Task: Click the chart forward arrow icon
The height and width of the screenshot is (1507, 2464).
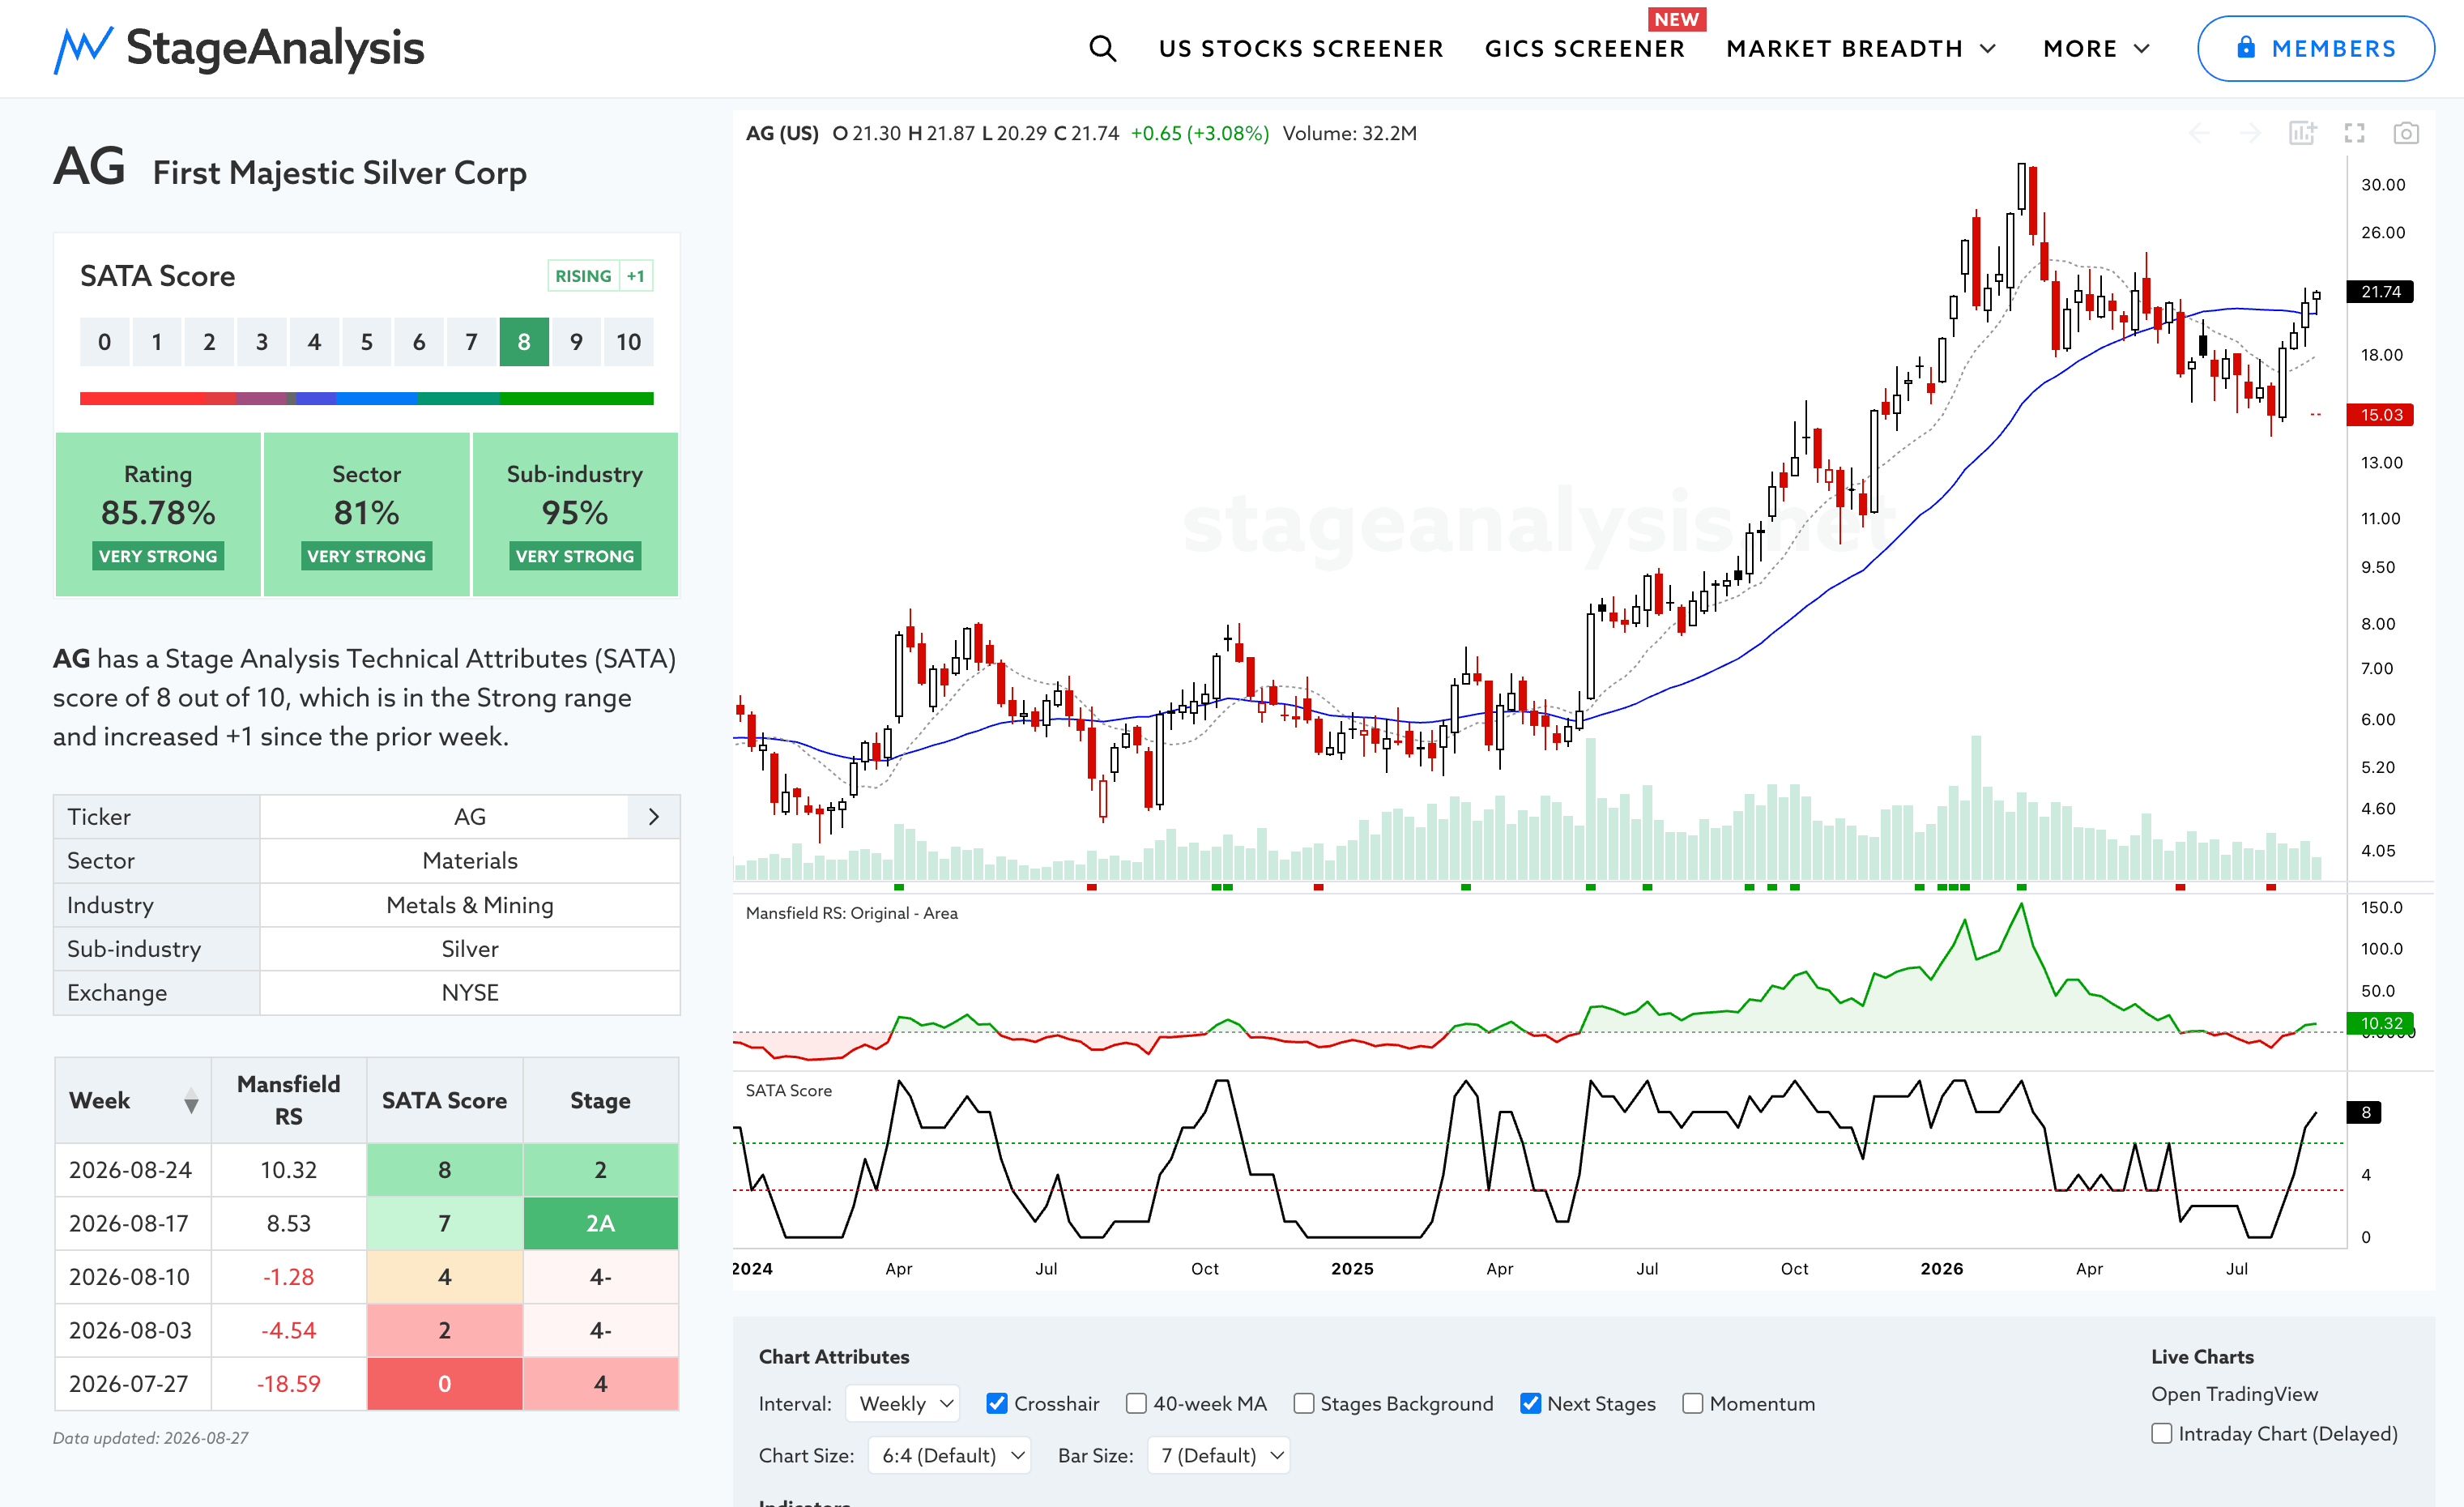Action: [2250, 133]
